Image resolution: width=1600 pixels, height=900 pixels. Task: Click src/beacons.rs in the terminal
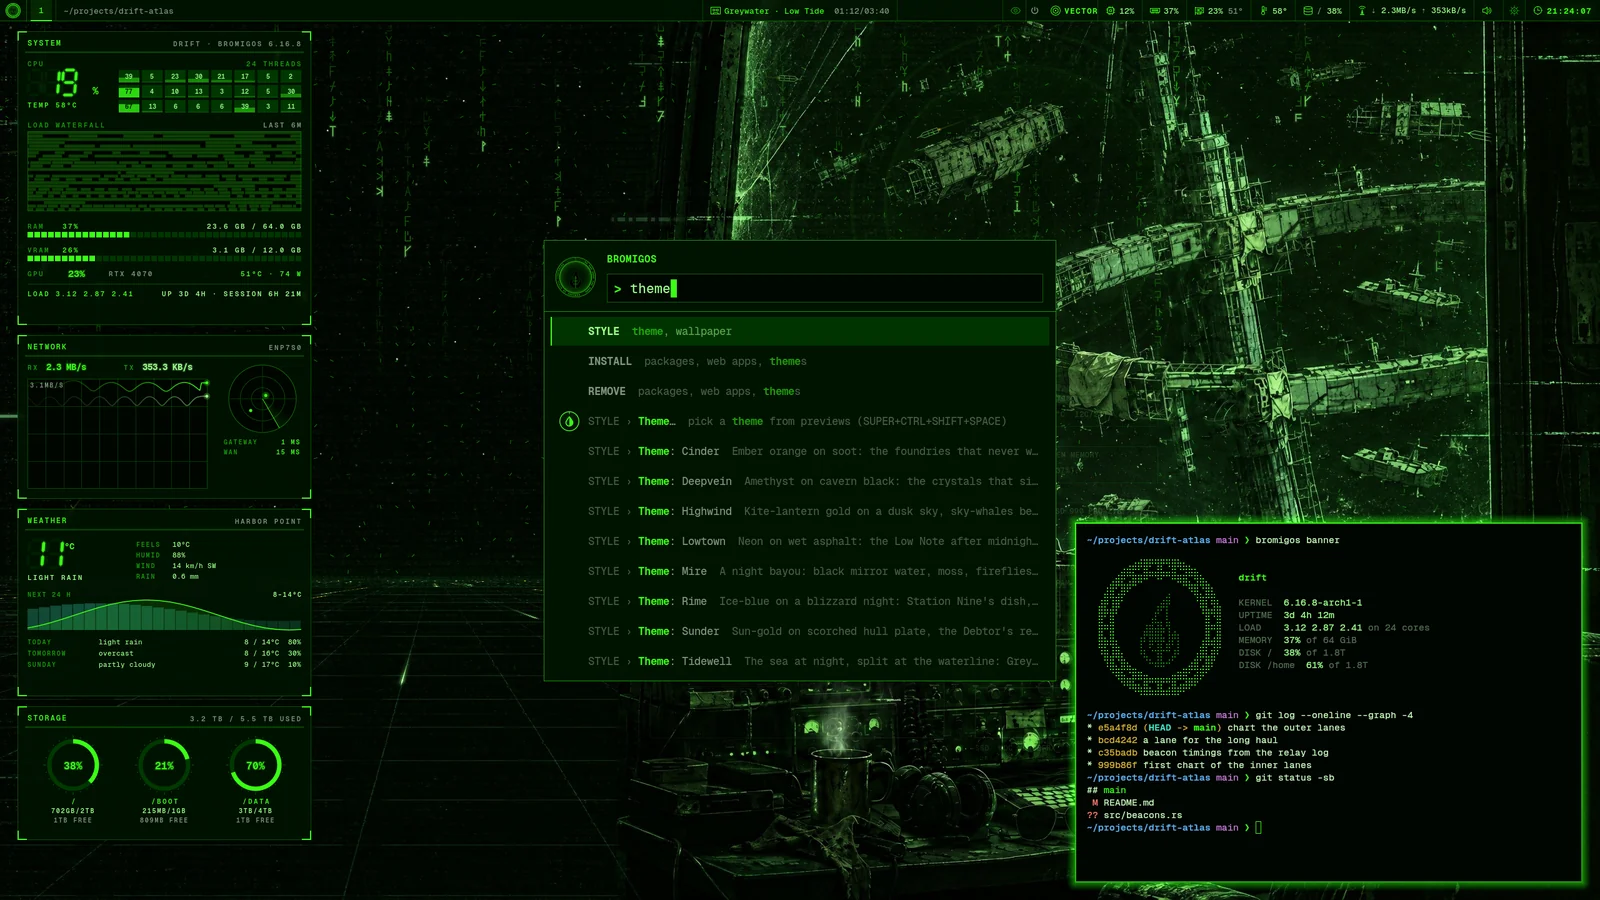[x=1142, y=815]
